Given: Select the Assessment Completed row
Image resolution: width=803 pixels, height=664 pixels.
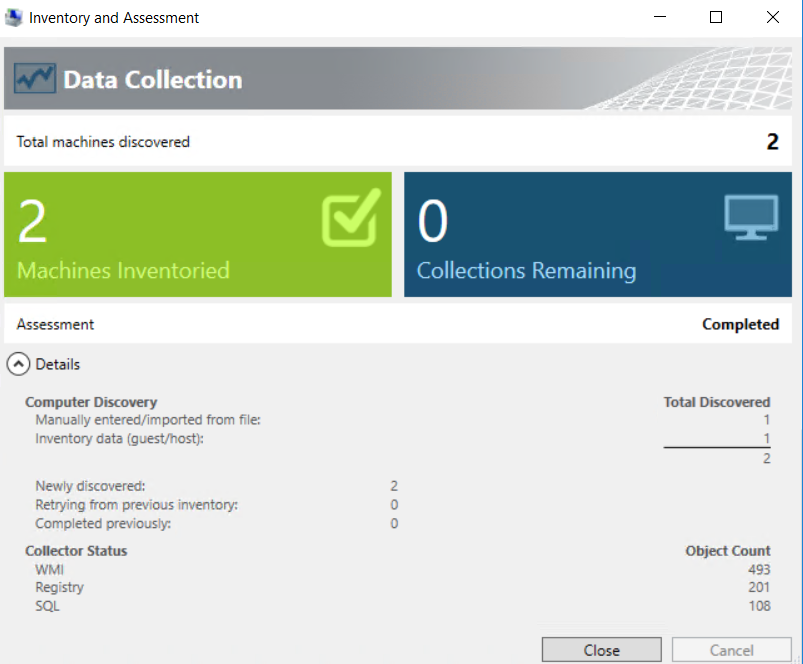Looking at the screenshot, I should click(x=400, y=324).
